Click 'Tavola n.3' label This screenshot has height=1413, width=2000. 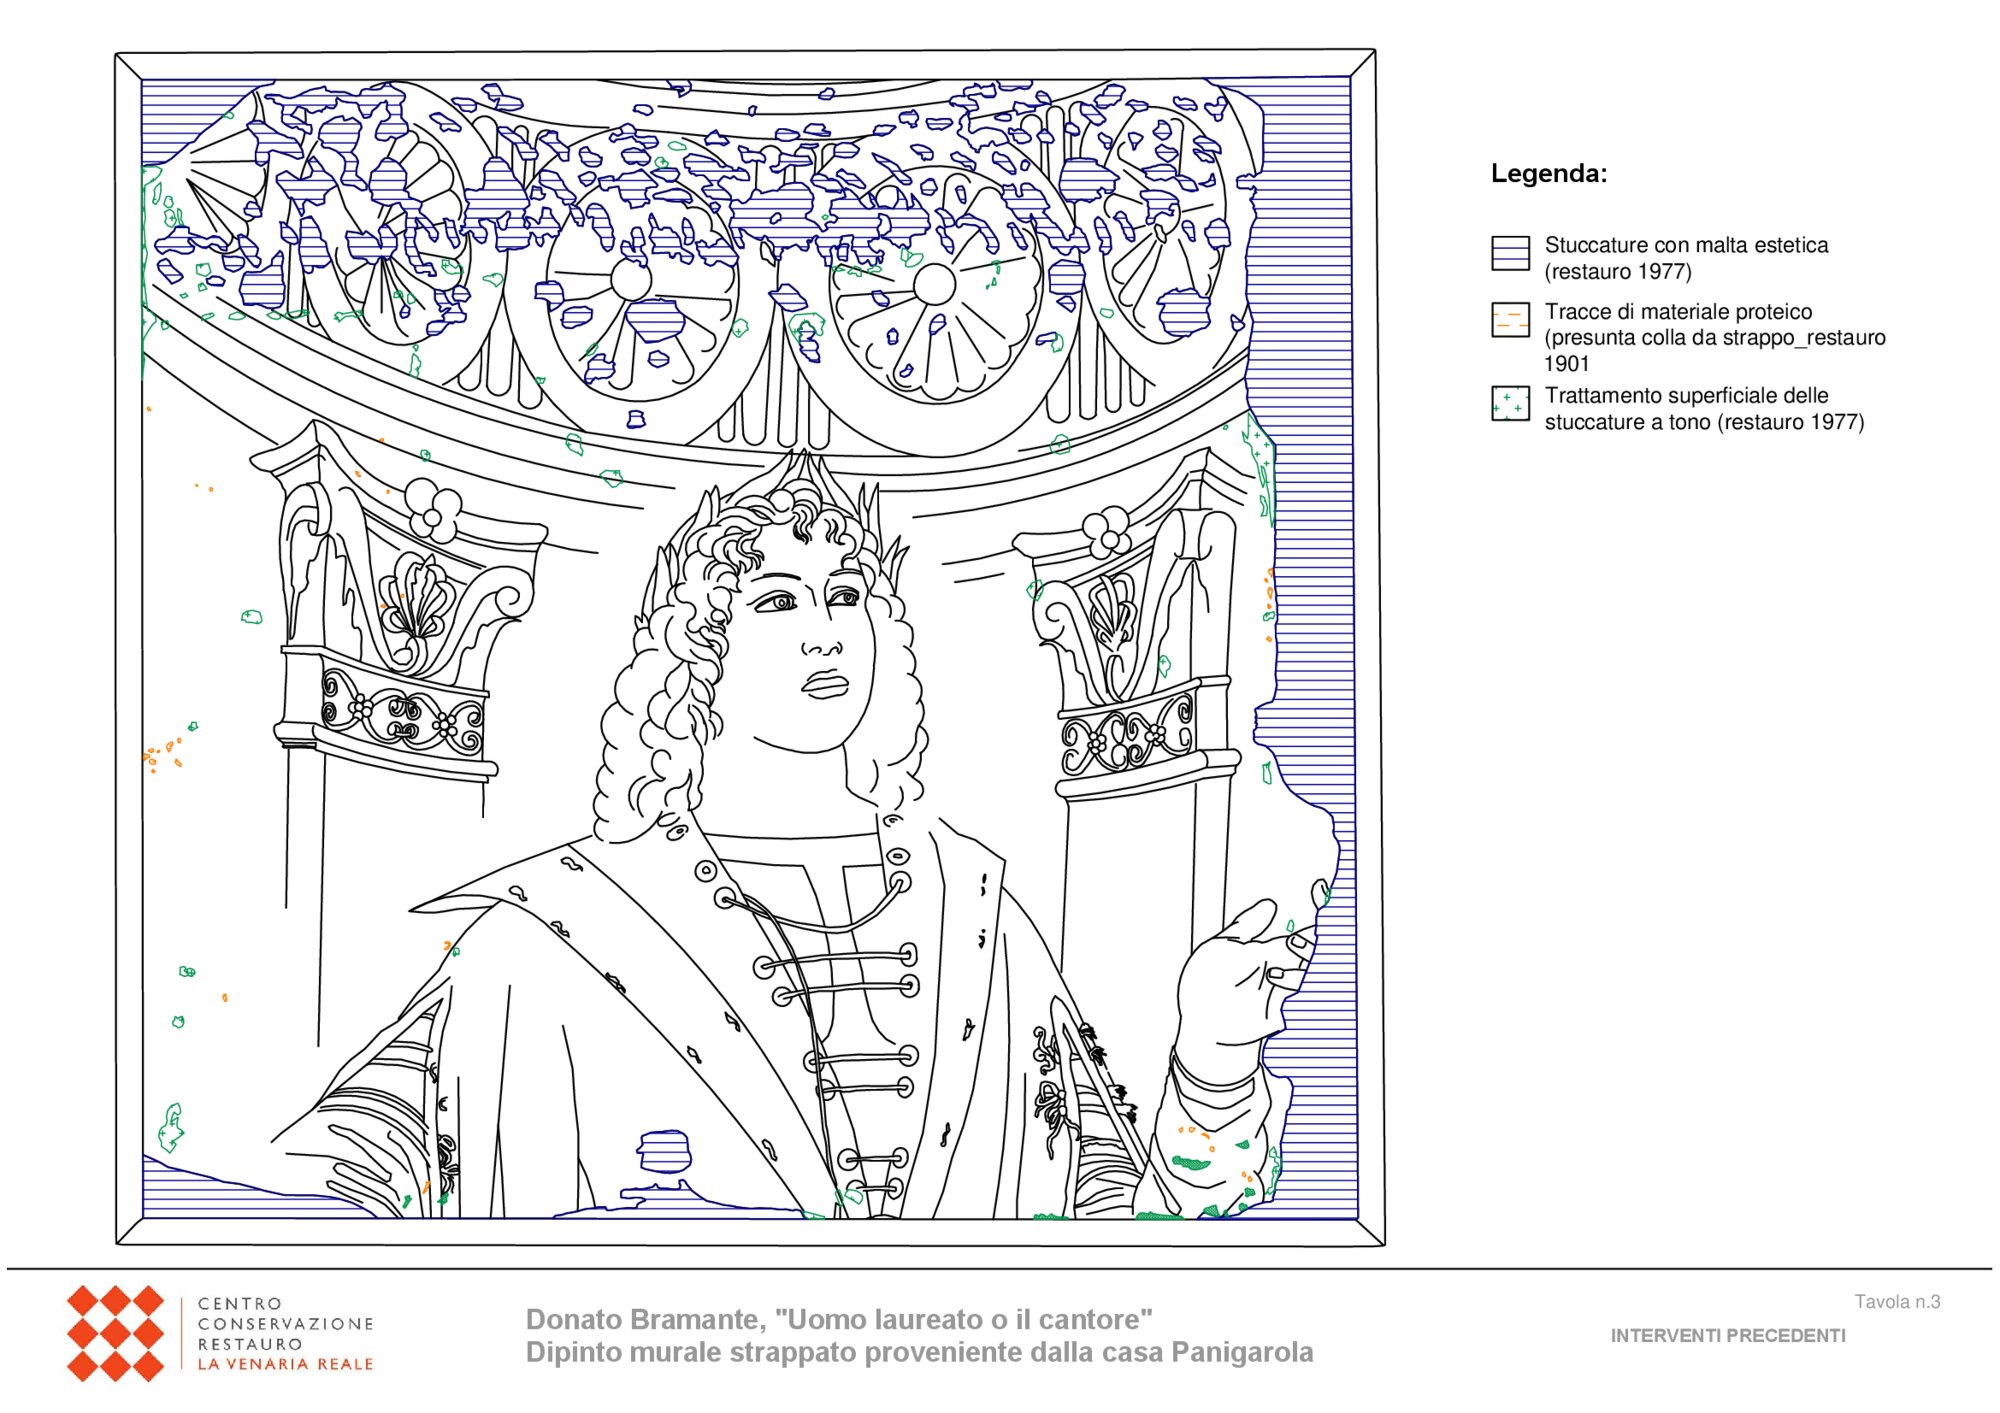(1897, 1301)
